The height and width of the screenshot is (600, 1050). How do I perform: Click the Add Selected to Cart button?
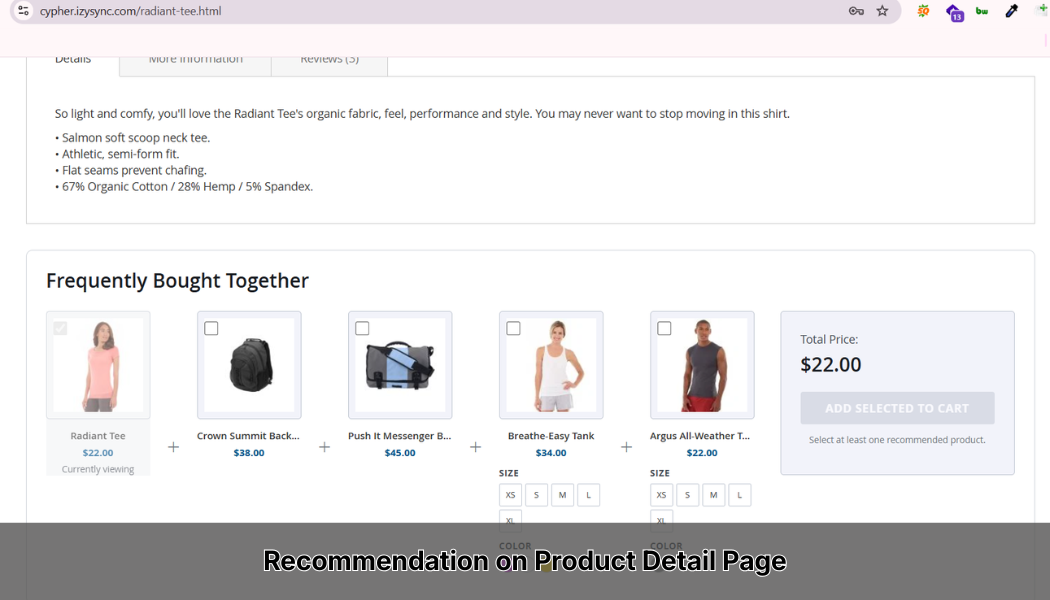coord(897,408)
